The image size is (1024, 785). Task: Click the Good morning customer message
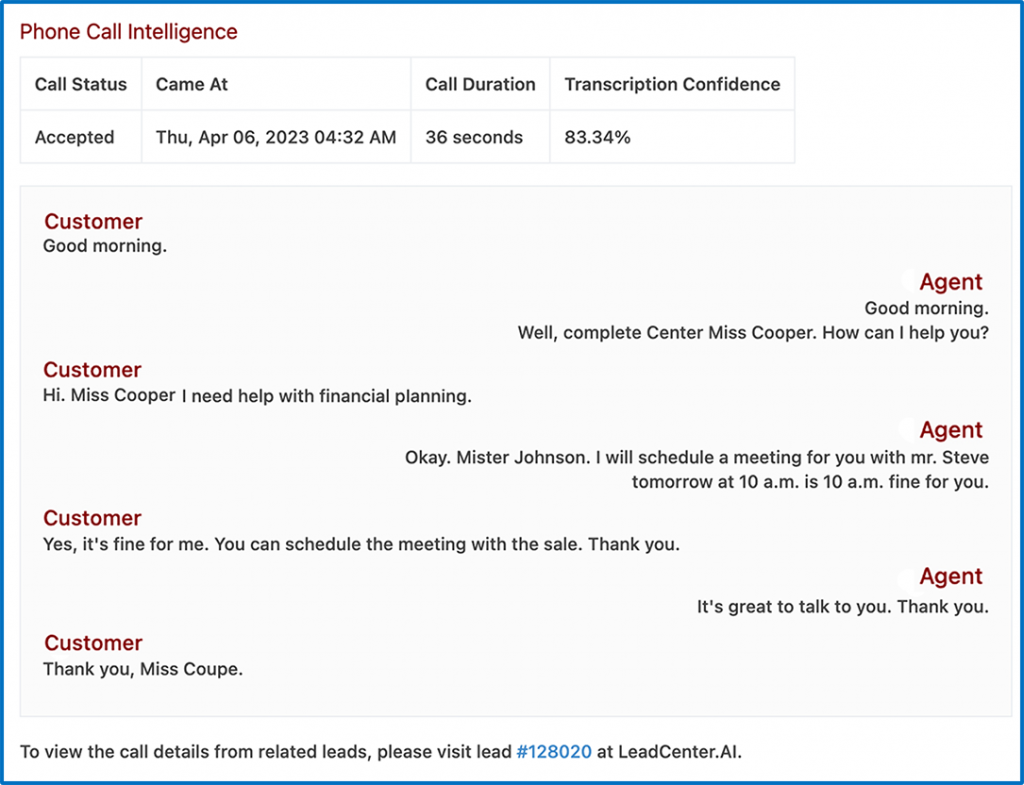pyautogui.click(x=105, y=246)
